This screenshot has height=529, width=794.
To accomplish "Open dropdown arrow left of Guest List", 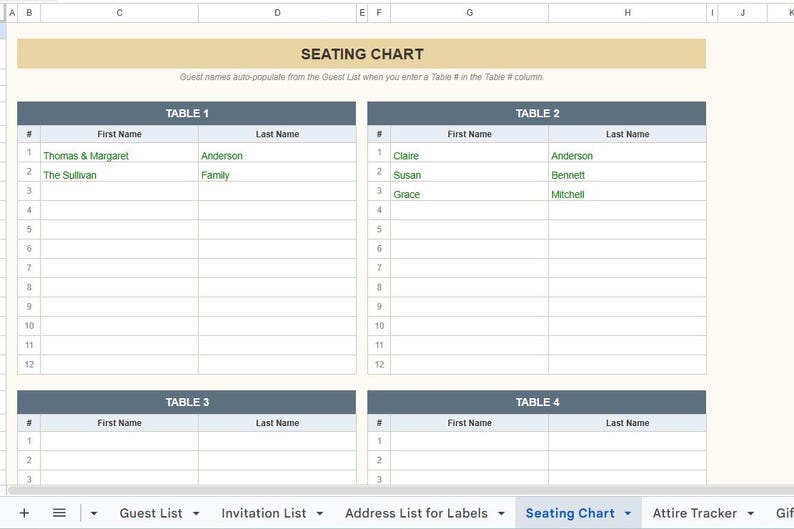I will 94,513.
